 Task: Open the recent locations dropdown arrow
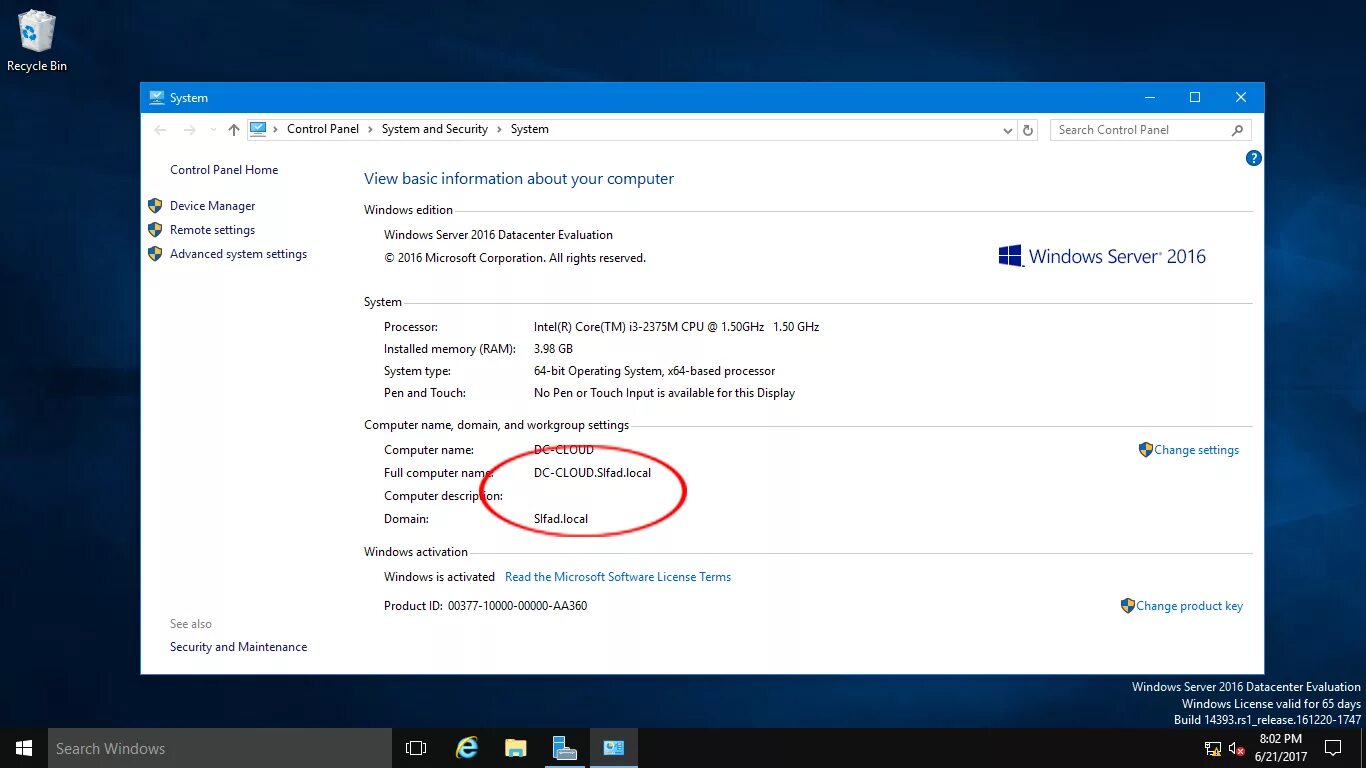pyautogui.click(x=213, y=130)
